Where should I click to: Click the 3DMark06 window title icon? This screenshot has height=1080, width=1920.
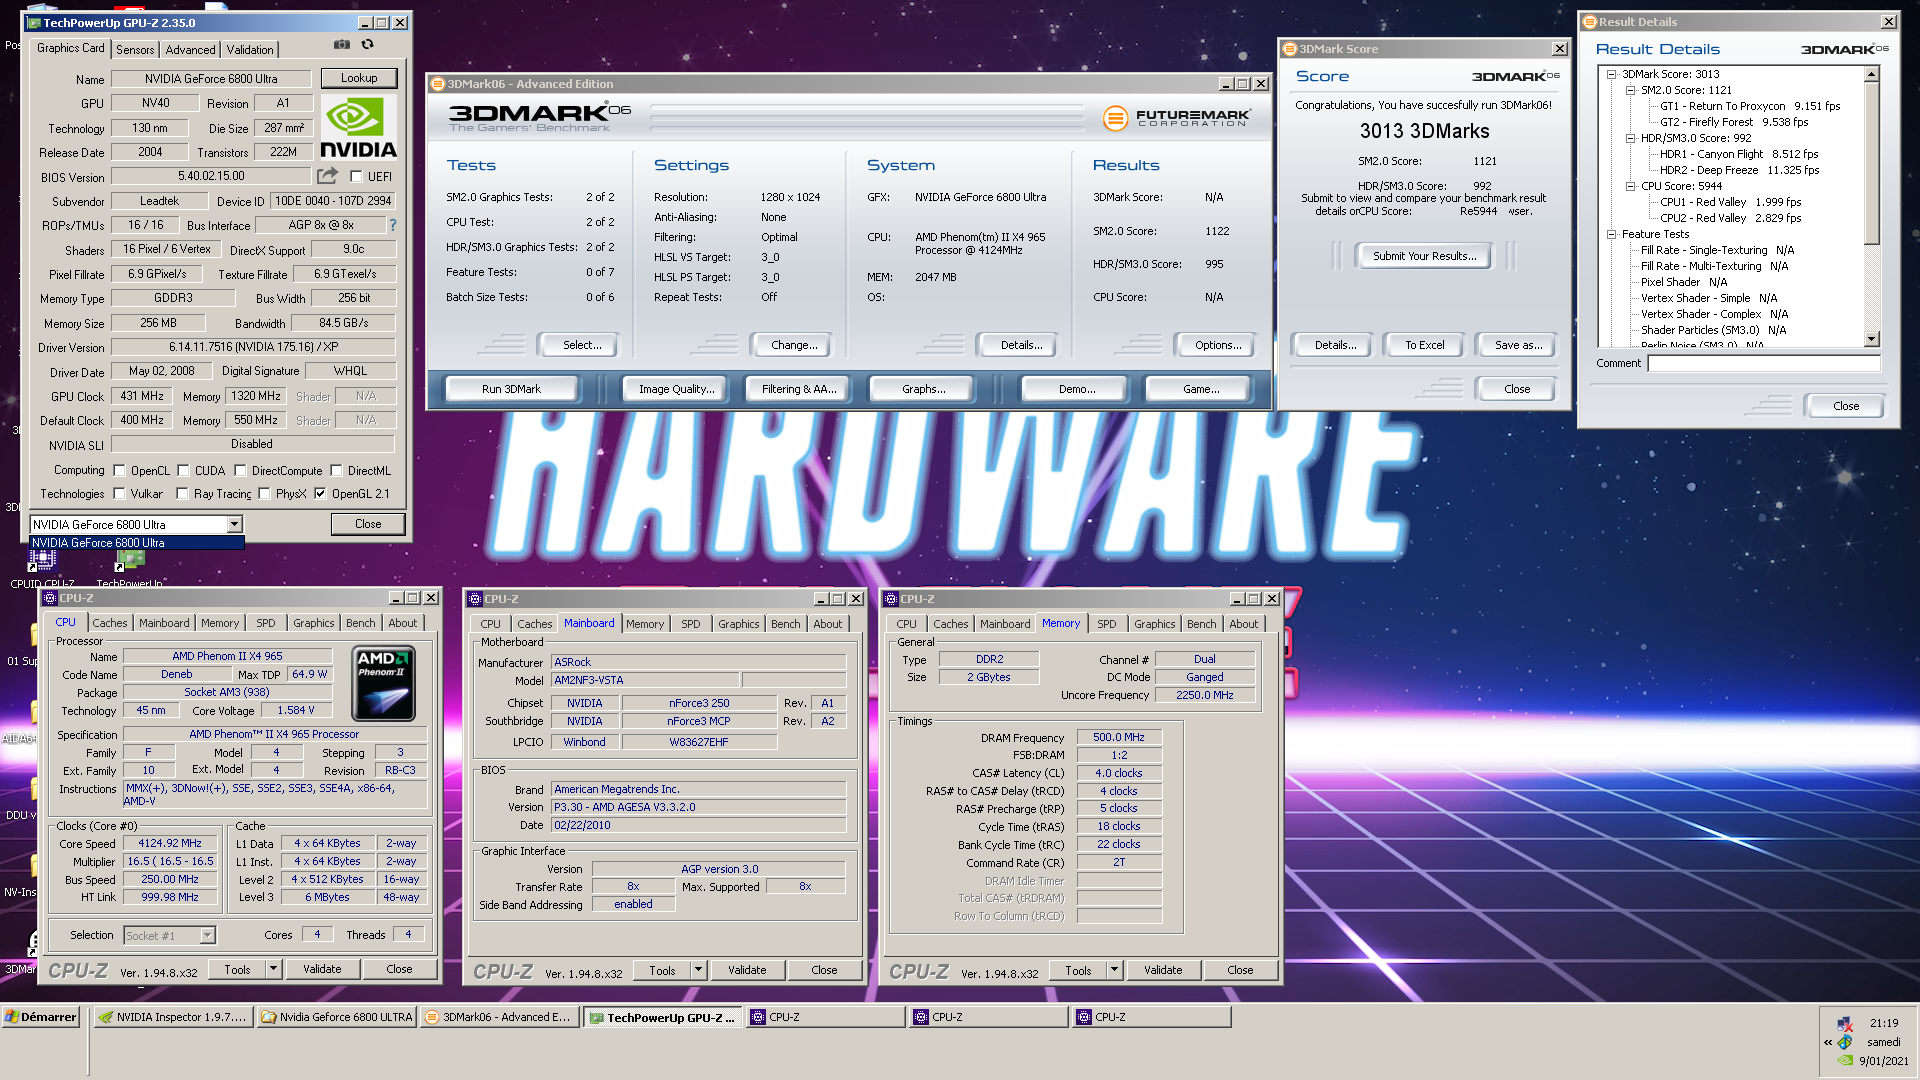pyautogui.click(x=438, y=84)
